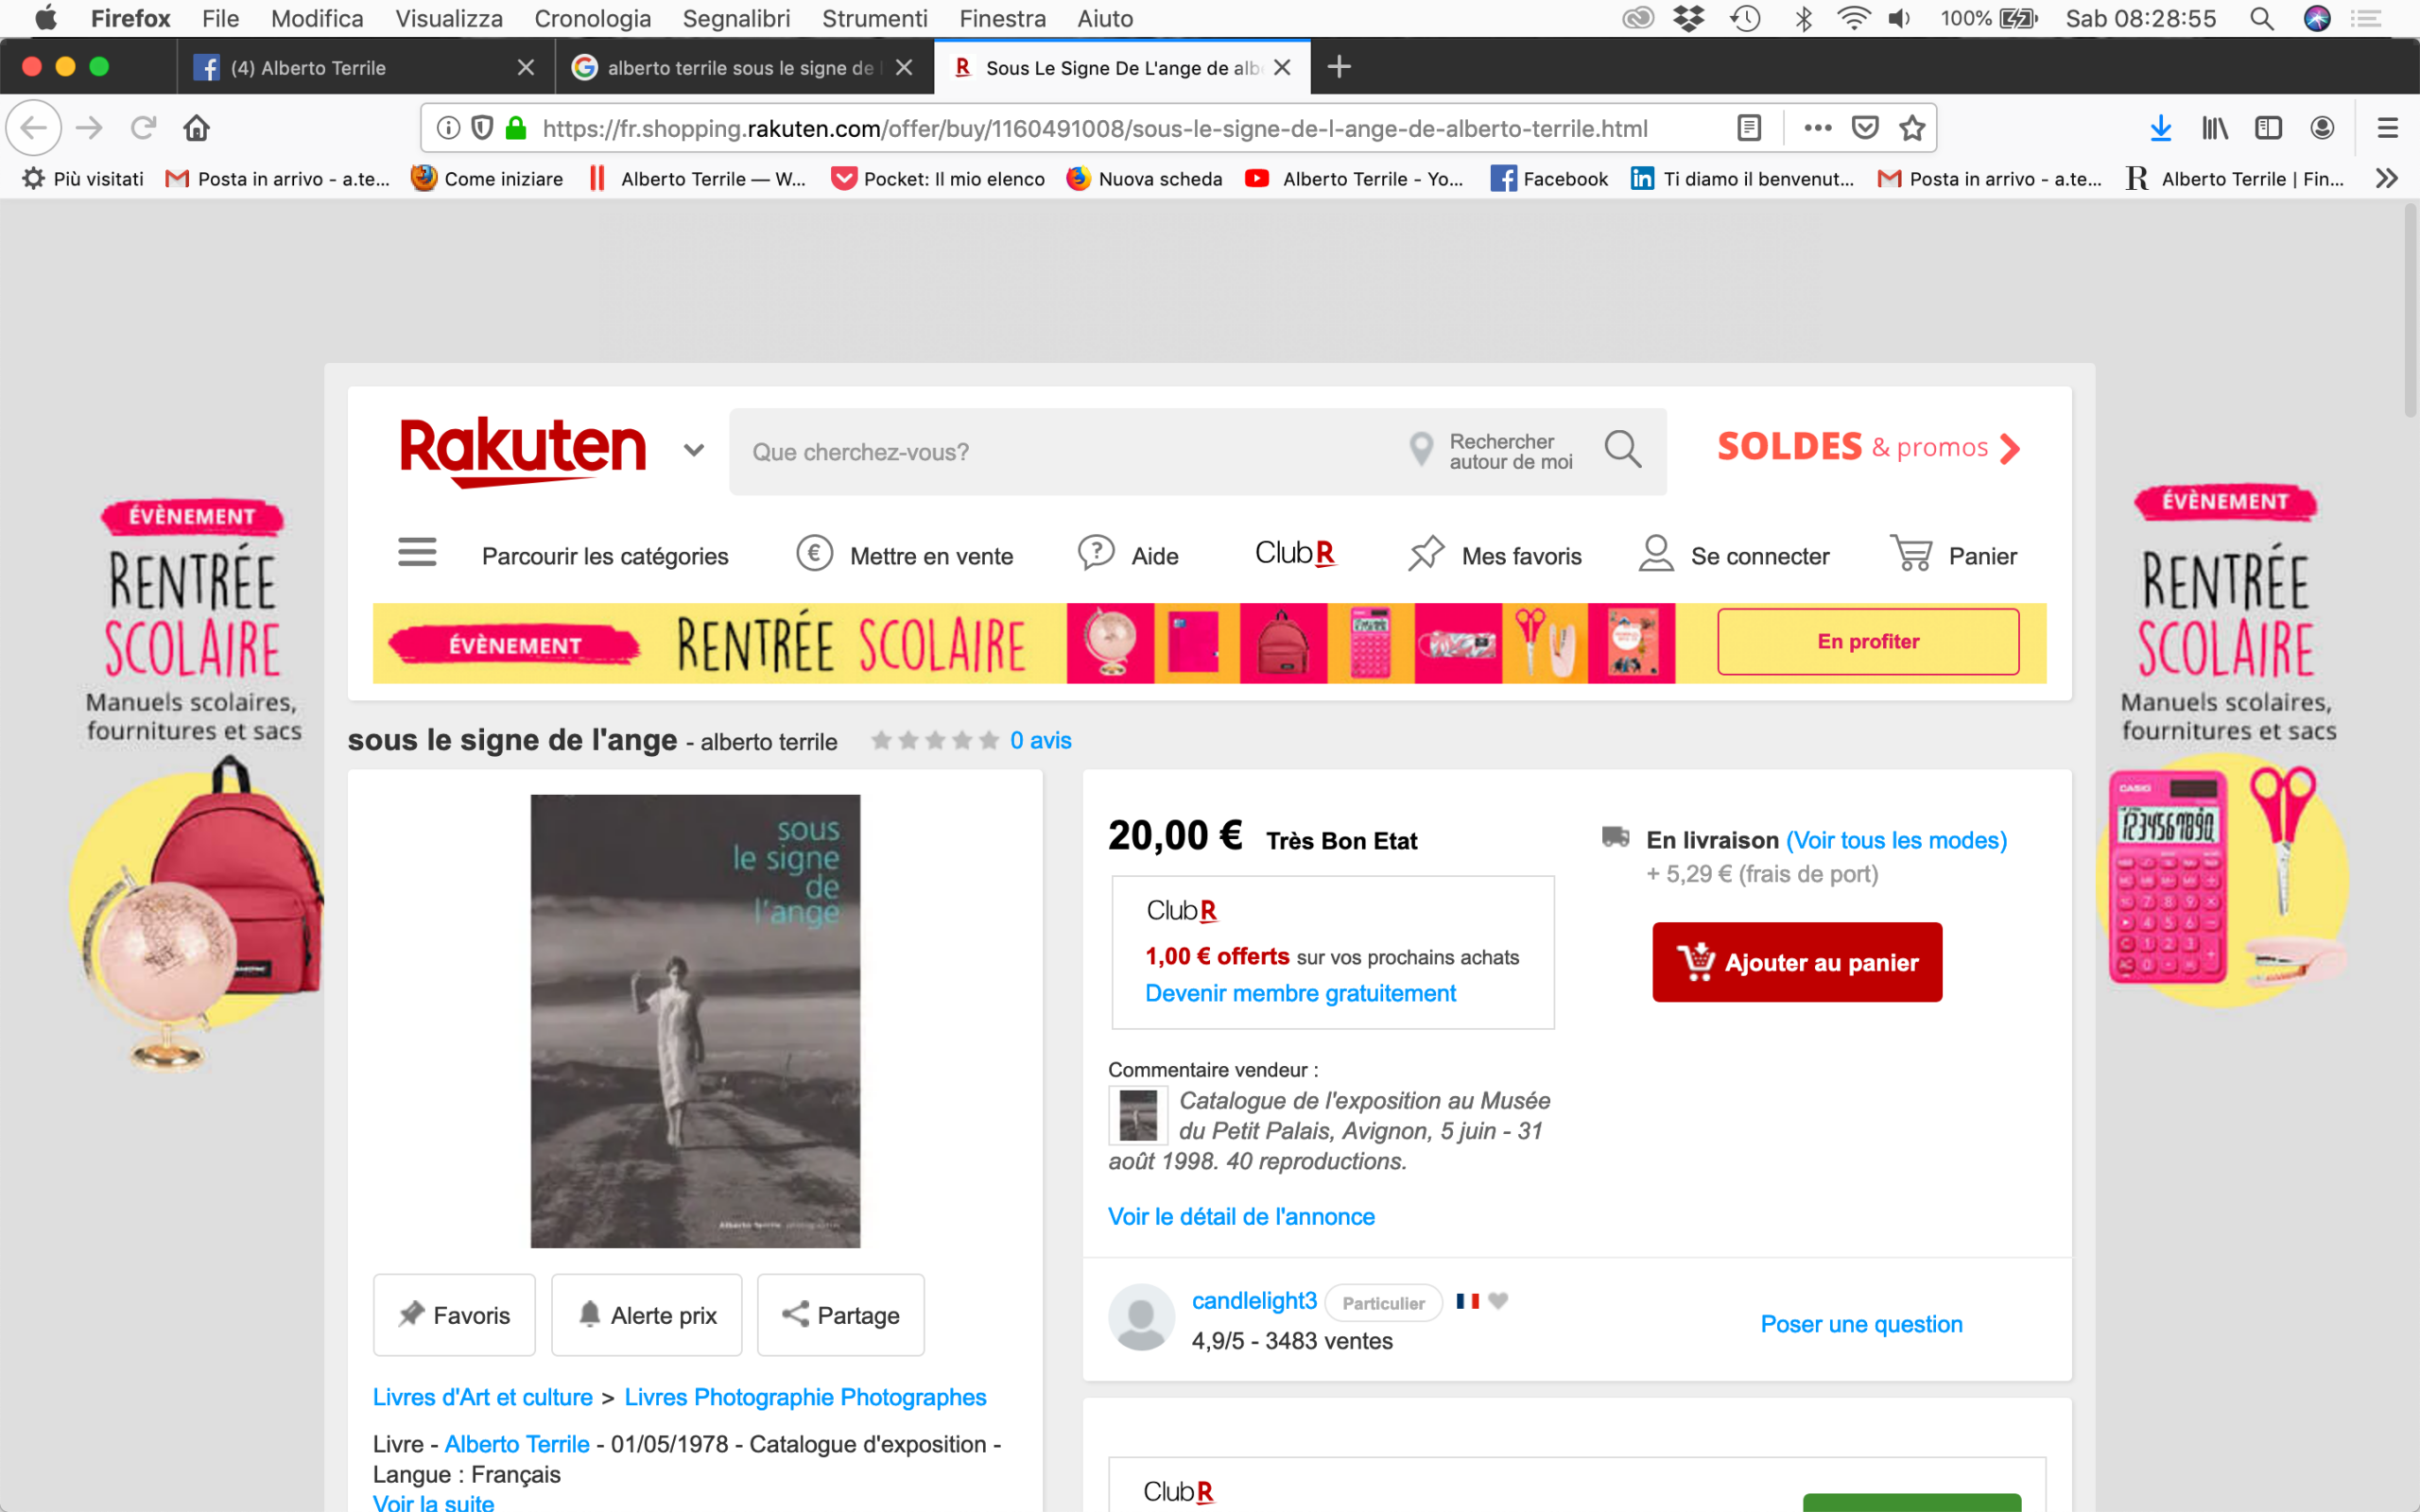The image size is (2420, 1512).
Task: Click Partage share button
Action: coord(840,1315)
